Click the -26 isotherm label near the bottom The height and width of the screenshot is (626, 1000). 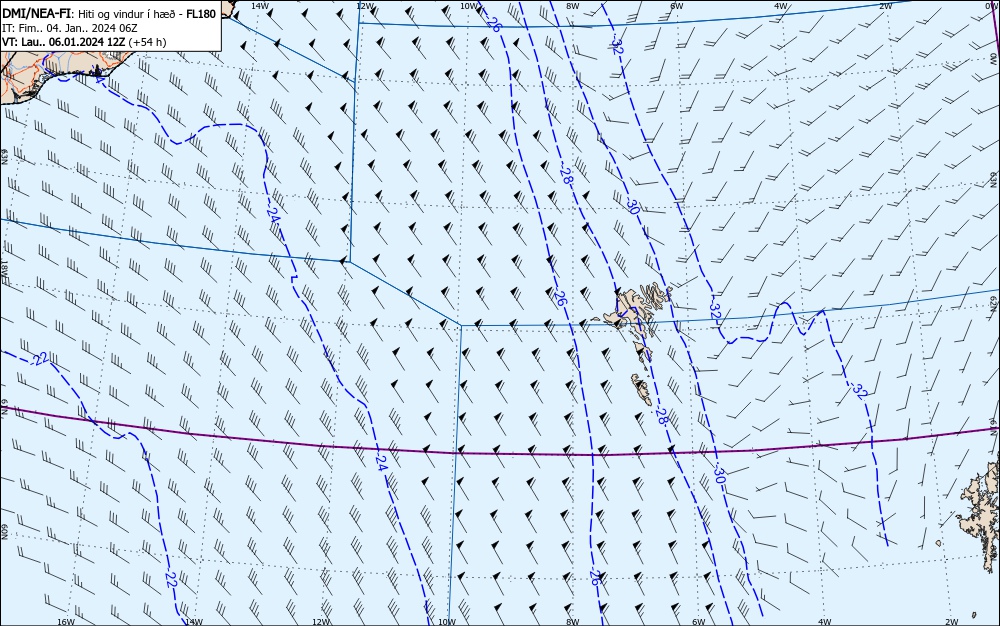click(594, 578)
